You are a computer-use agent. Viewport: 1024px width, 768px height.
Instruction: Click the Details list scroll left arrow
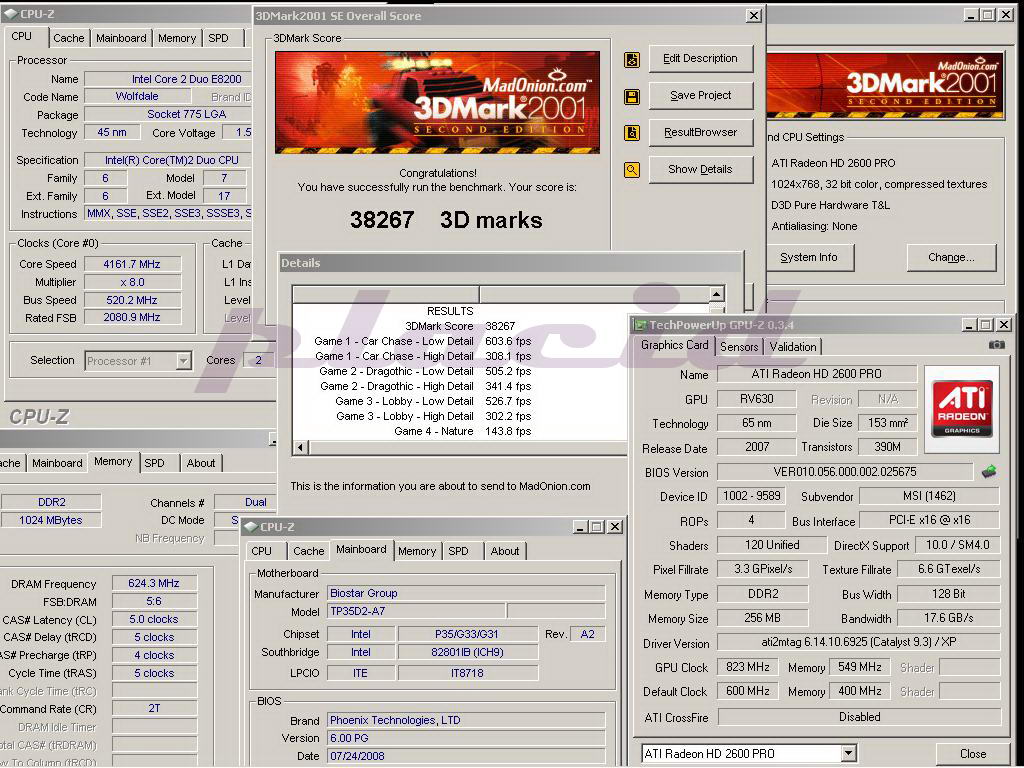coord(300,447)
